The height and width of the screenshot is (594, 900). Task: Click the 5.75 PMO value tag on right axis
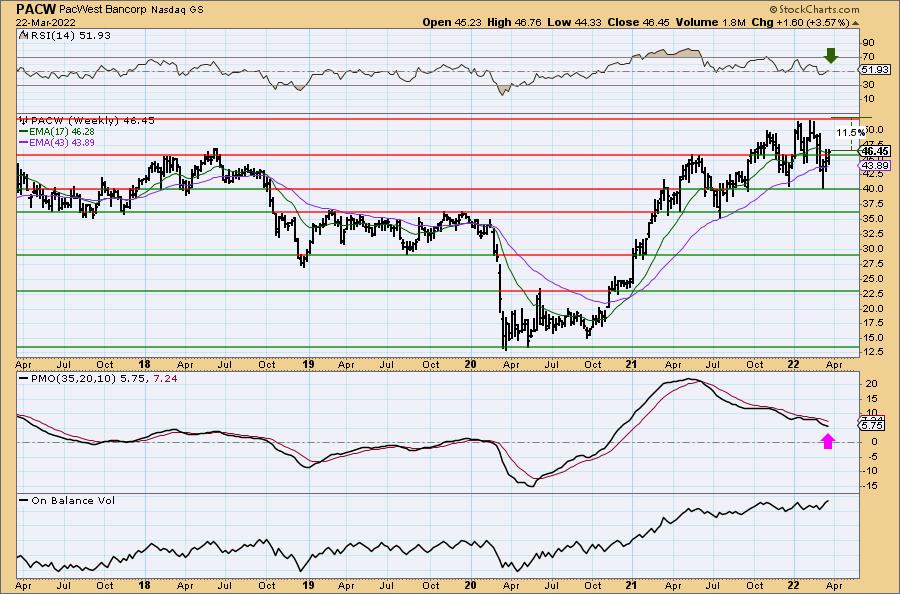(x=873, y=425)
